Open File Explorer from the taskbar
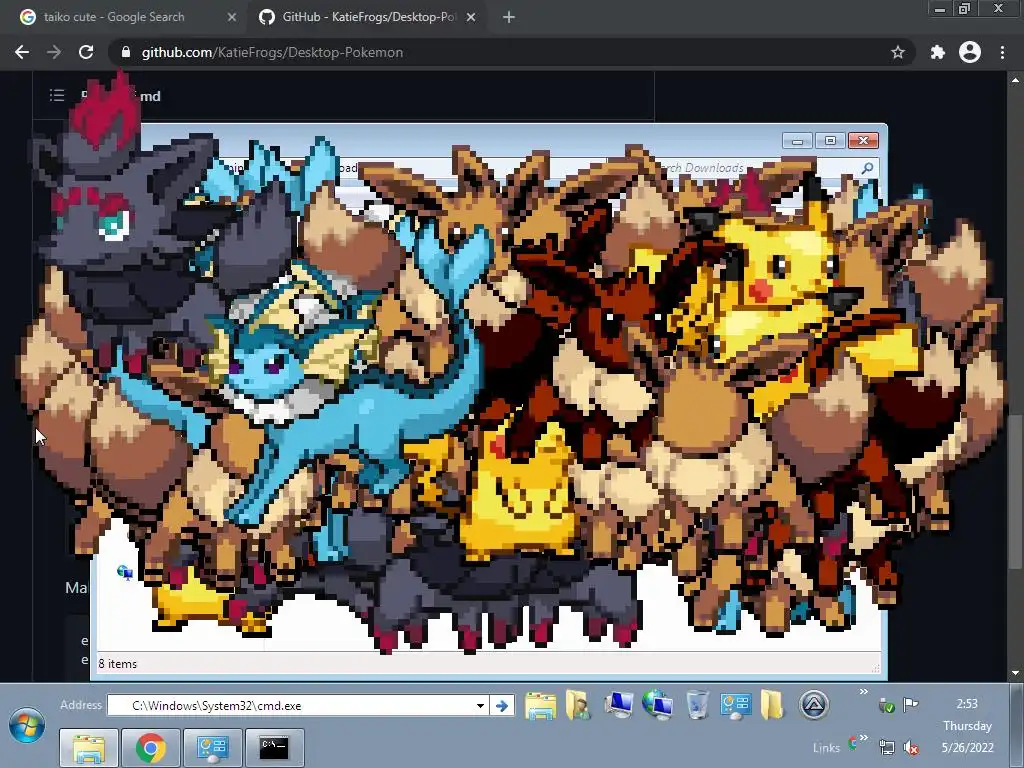The width and height of the screenshot is (1024, 768). click(89, 748)
